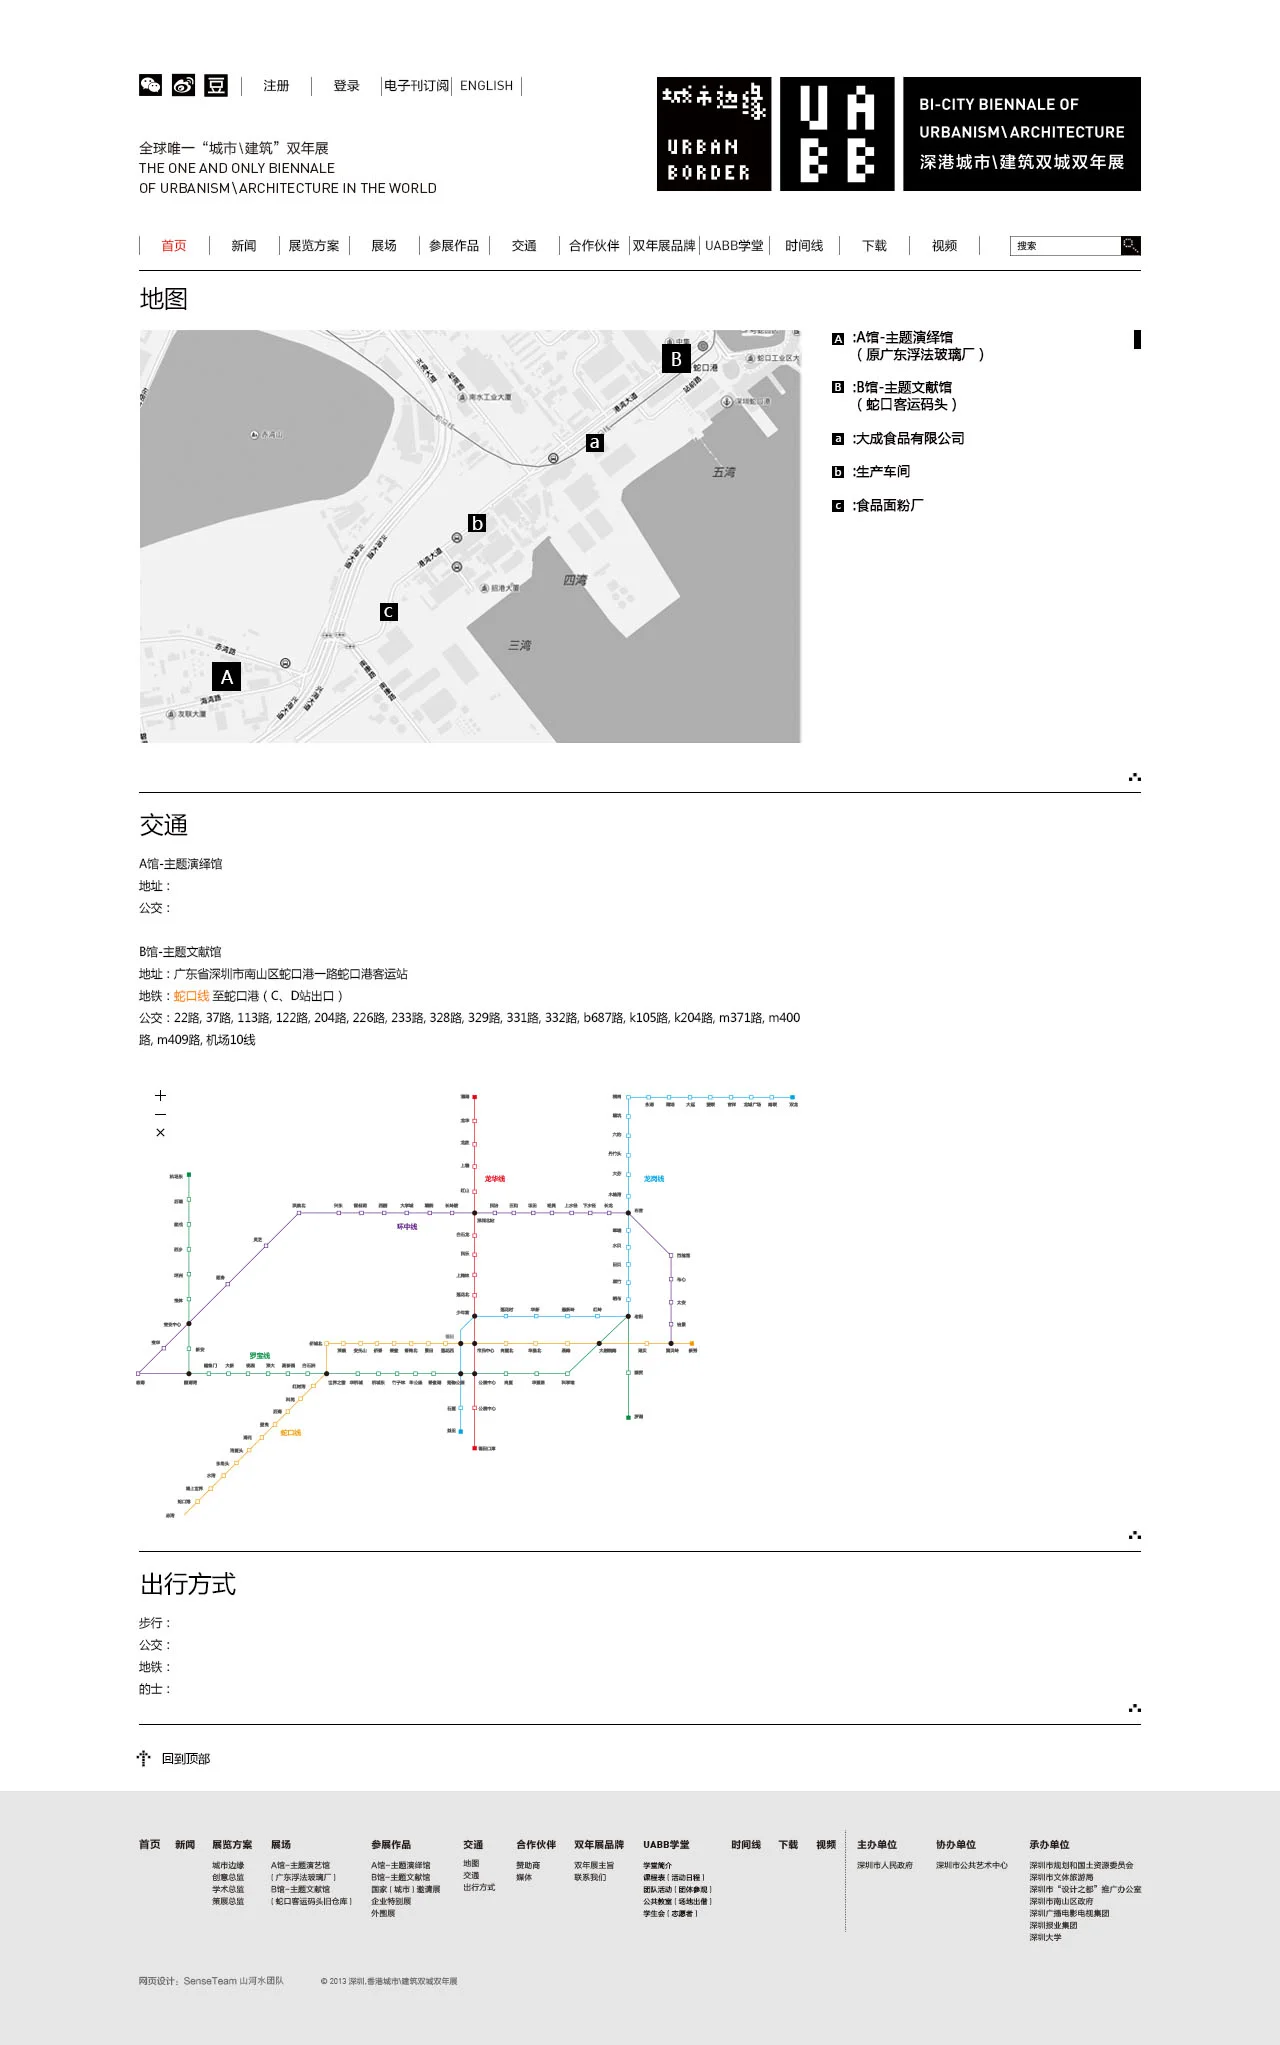Open the Weibo social icon

point(183,85)
